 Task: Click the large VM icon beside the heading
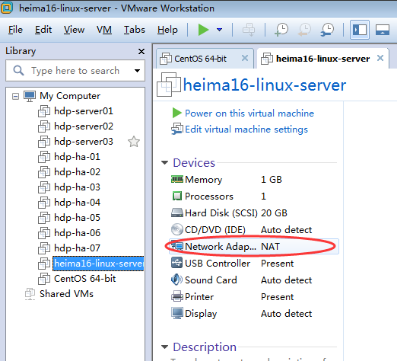click(x=168, y=85)
